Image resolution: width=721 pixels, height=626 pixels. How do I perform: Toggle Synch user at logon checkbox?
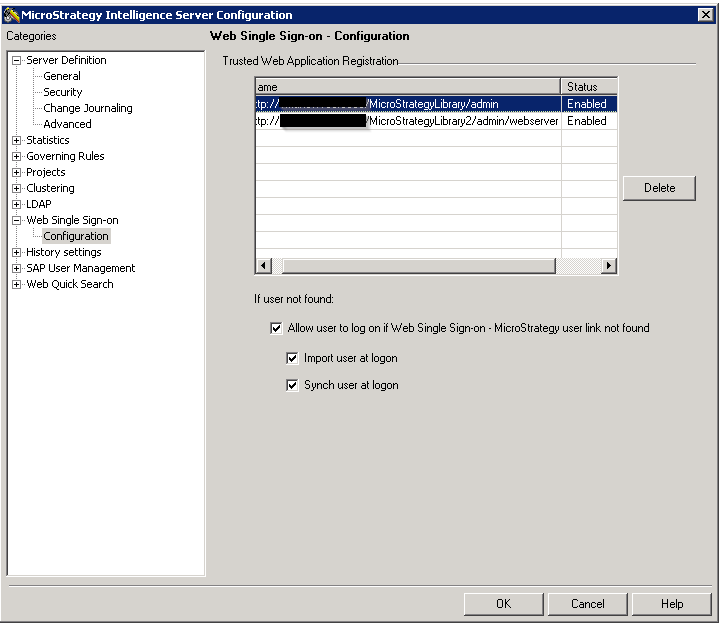(x=292, y=385)
